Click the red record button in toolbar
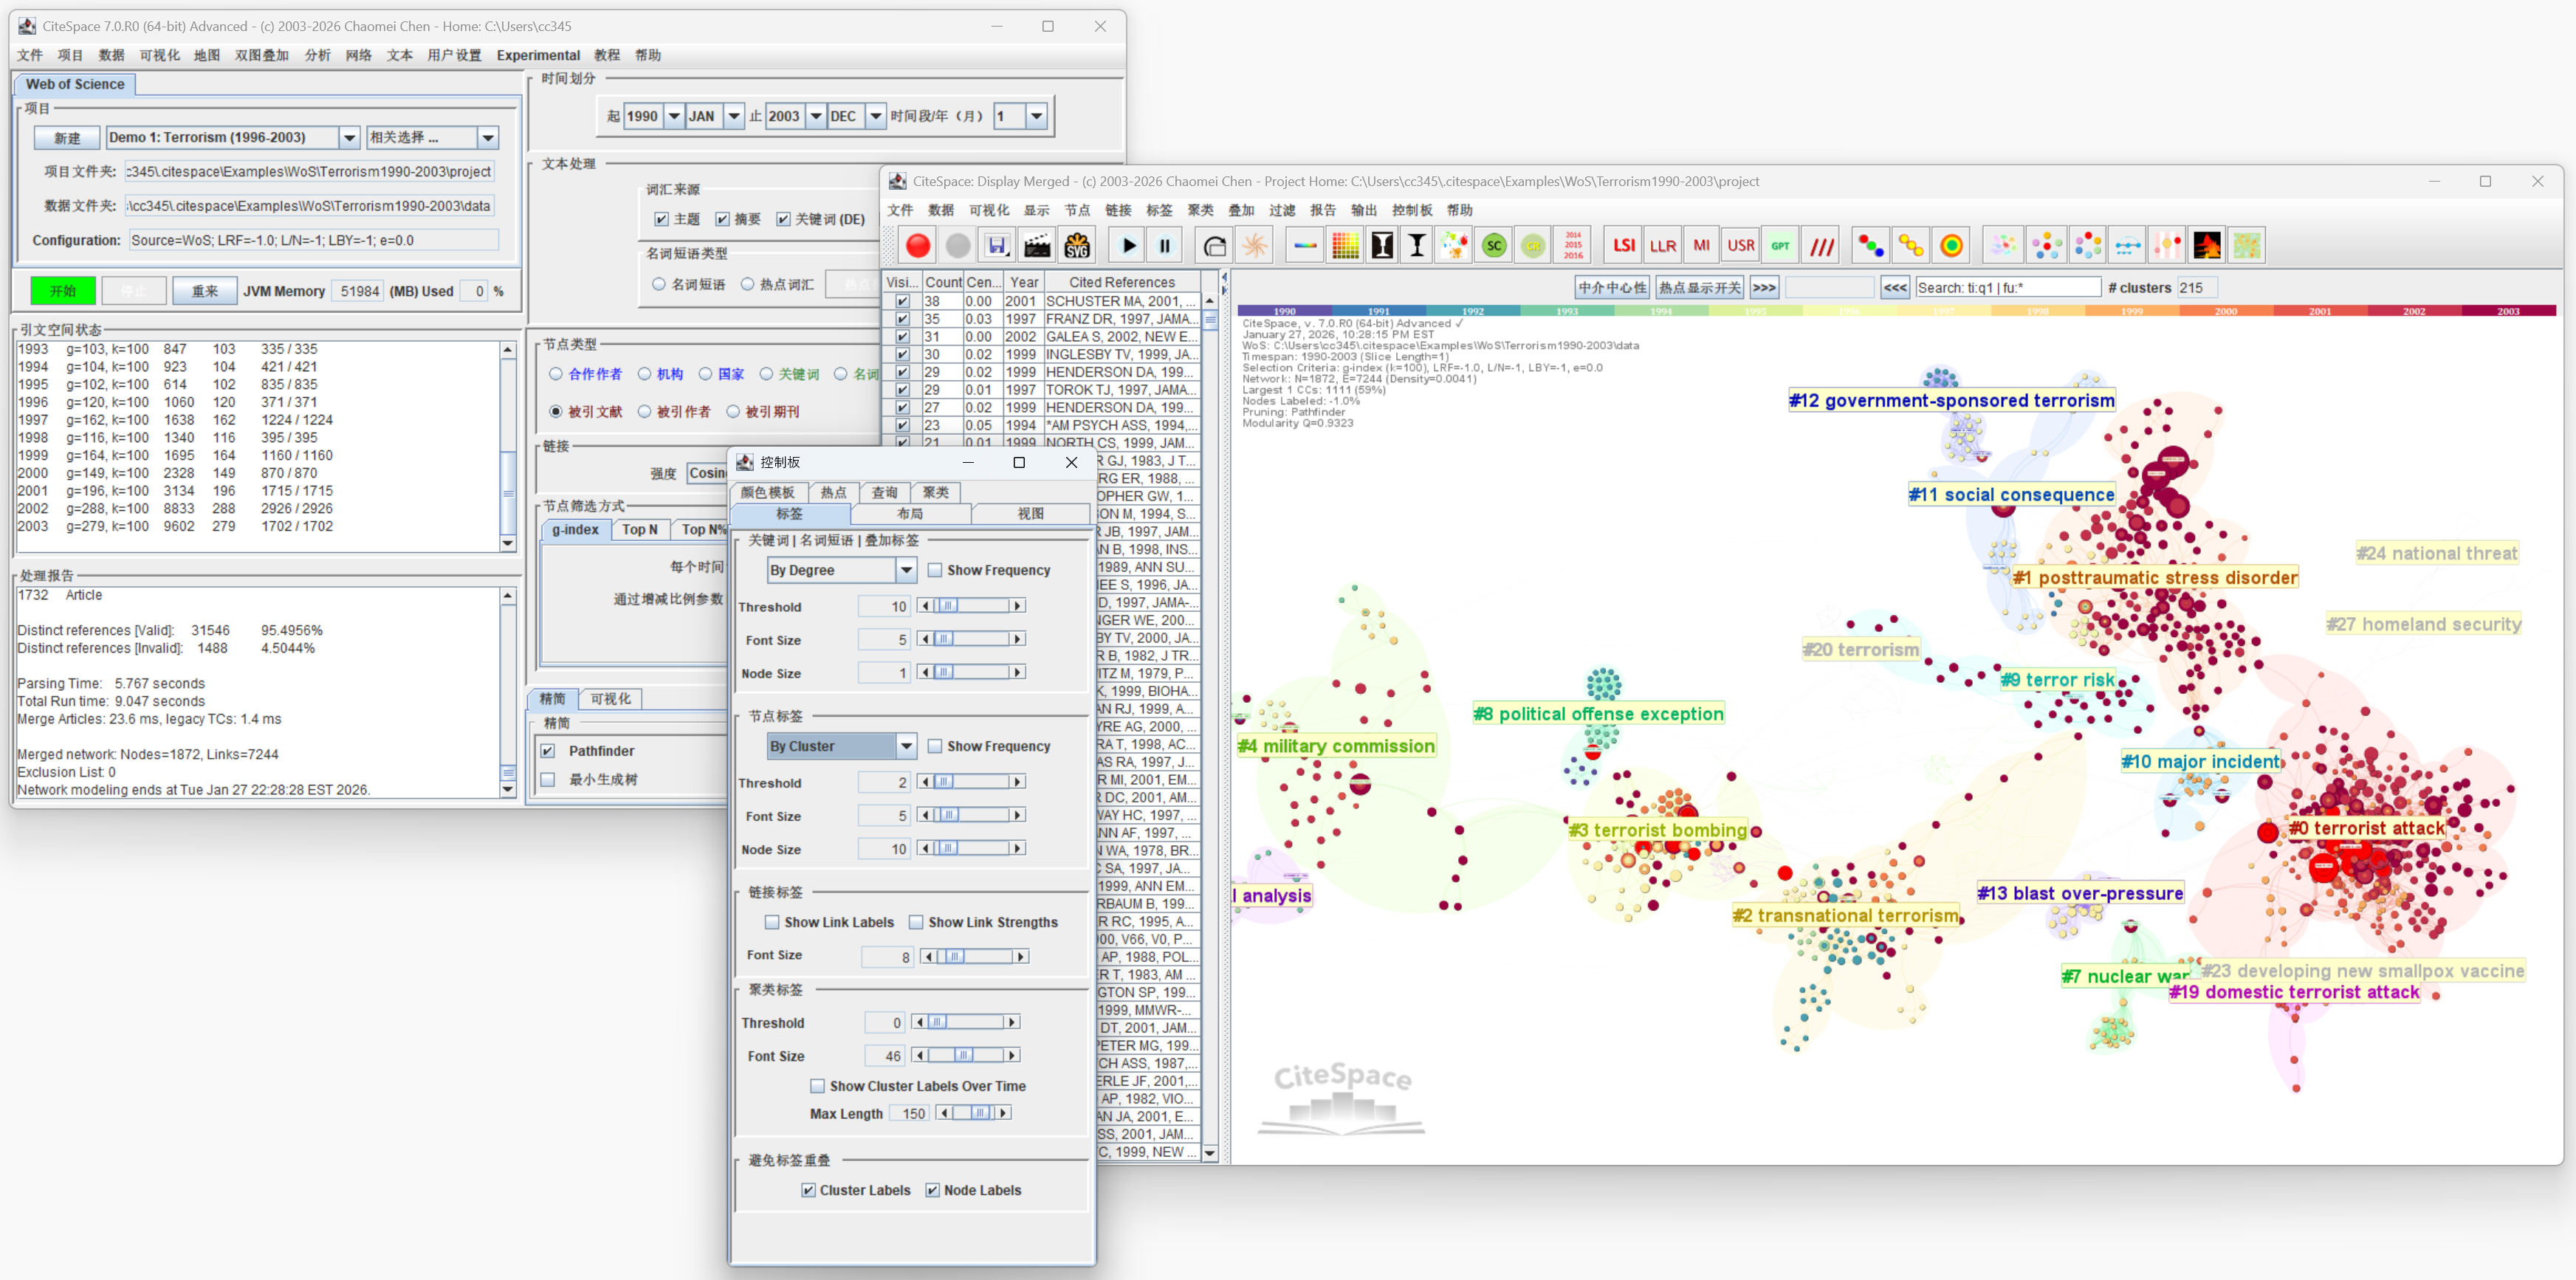 click(x=917, y=245)
